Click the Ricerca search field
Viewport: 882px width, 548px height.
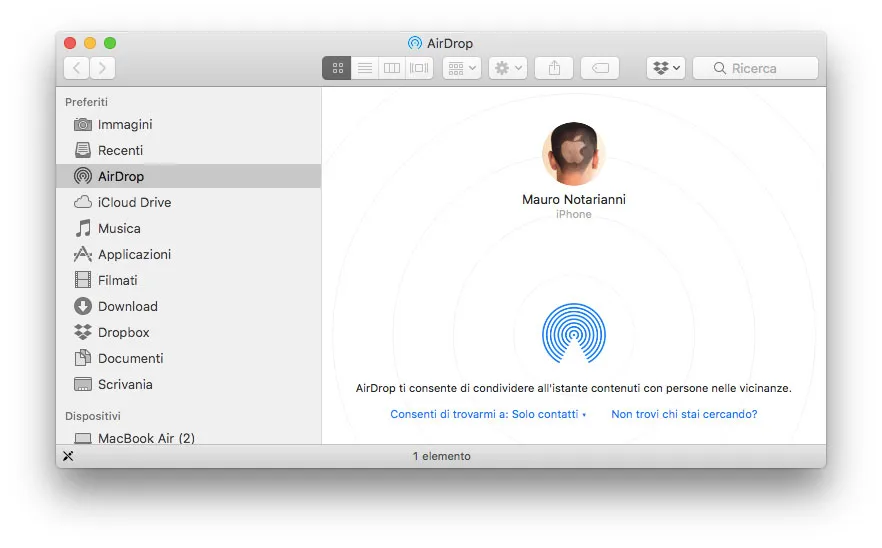click(x=755, y=68)
